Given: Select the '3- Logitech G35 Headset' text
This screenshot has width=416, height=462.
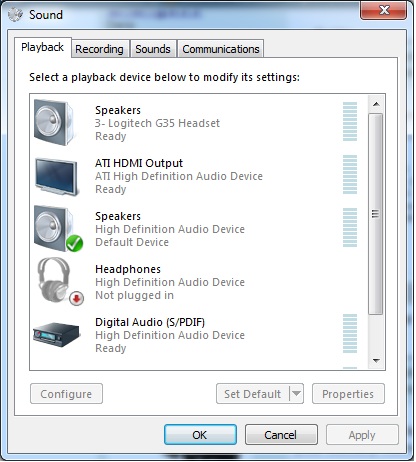Looking at the screenshot, I should pyautogui.click(x=157, y=123).
